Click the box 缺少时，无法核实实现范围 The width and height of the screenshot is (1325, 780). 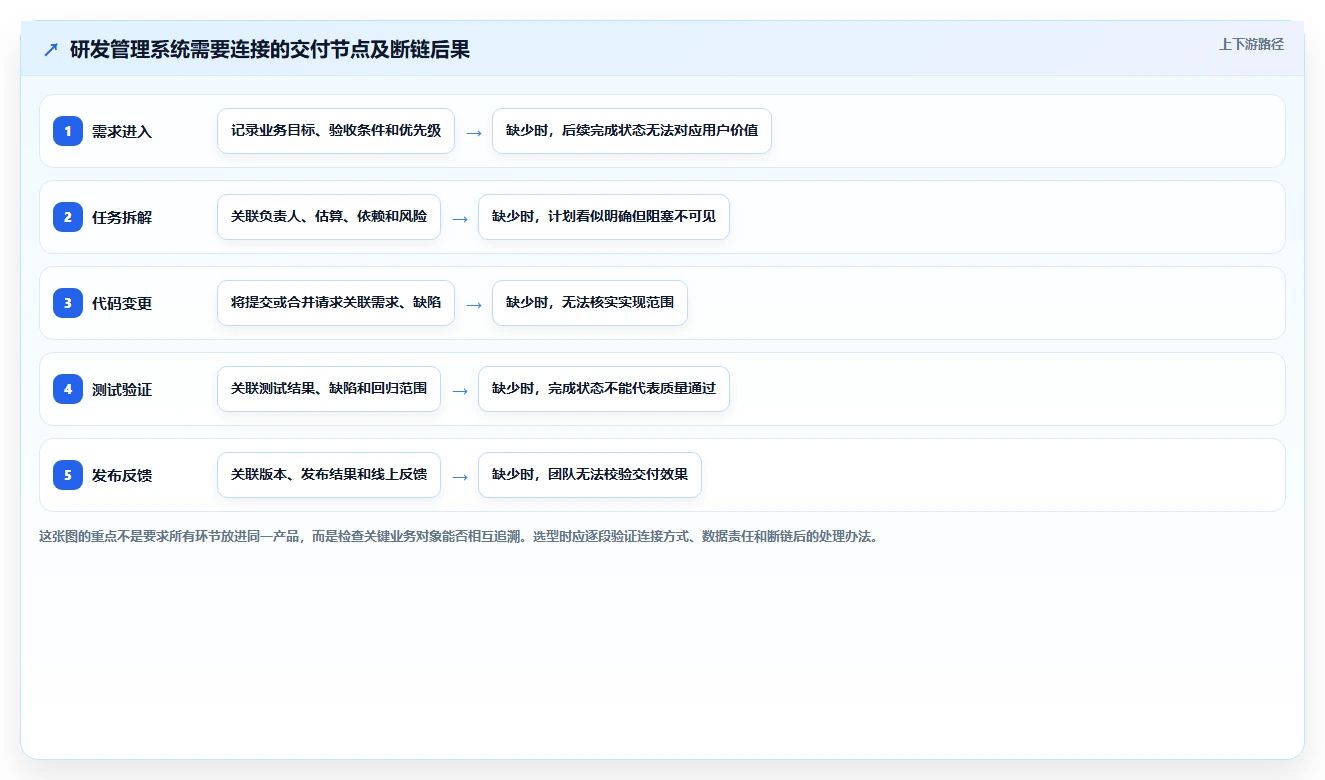pyautogui.click(x=590, y=303)
